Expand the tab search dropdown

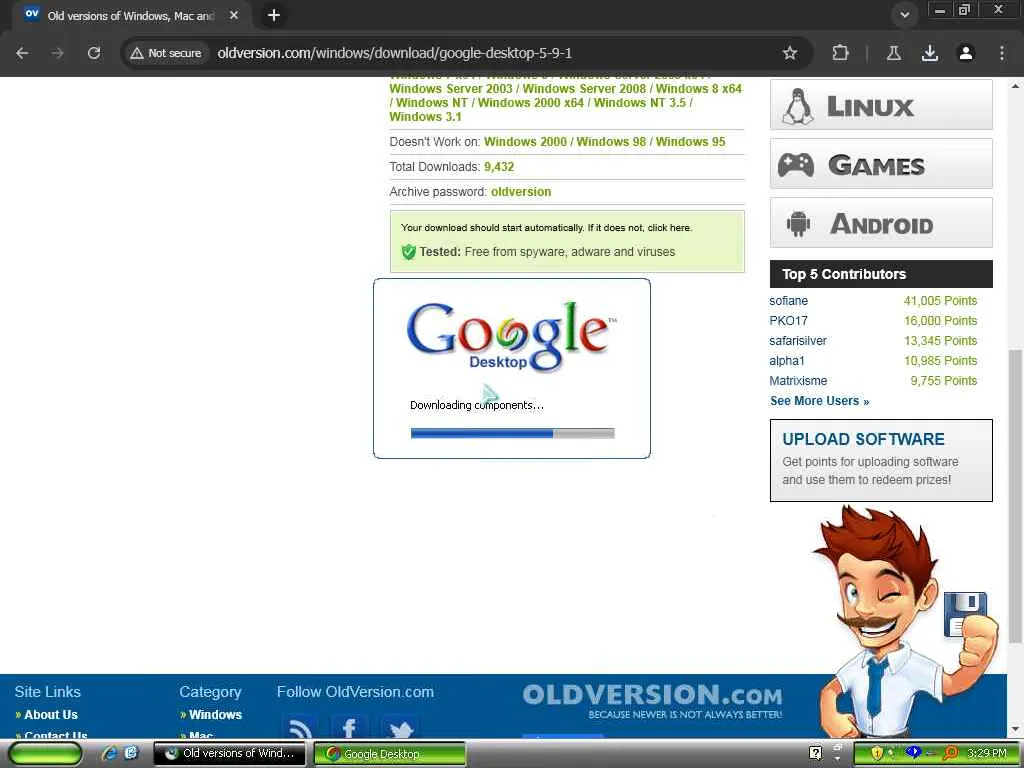click(904, 15)
